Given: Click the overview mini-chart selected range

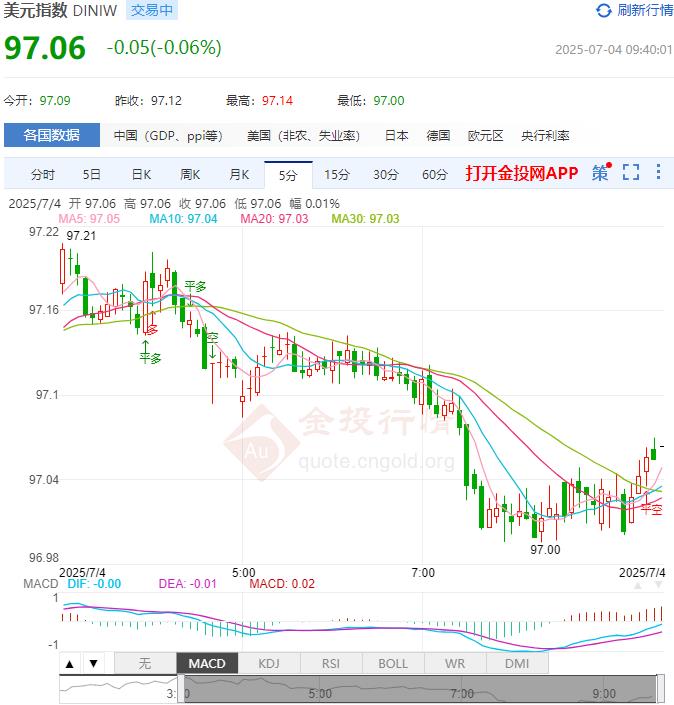Looking at the screenshot, I should 420,689.
